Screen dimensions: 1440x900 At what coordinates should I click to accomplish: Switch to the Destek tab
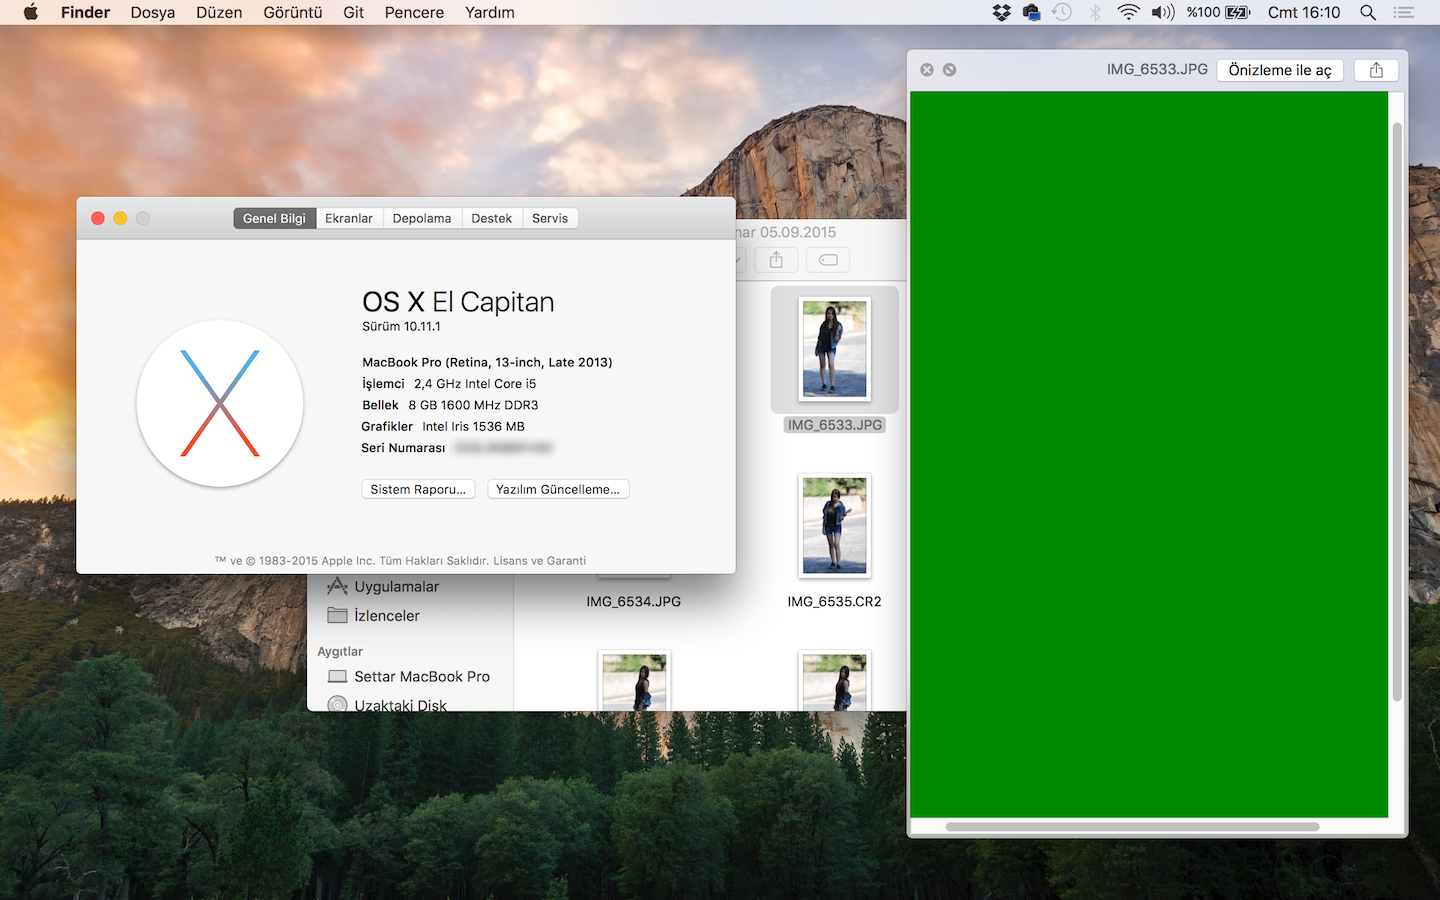pos(492,218)
